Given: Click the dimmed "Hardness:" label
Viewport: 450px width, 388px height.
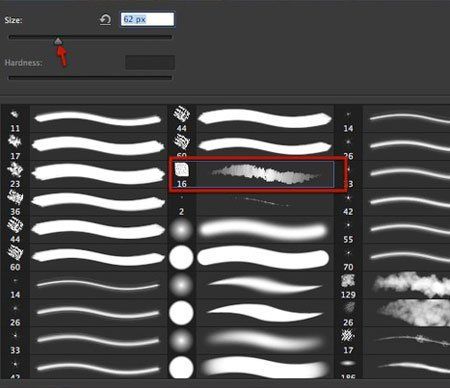Looking at the screenshot, I should 23,63.
